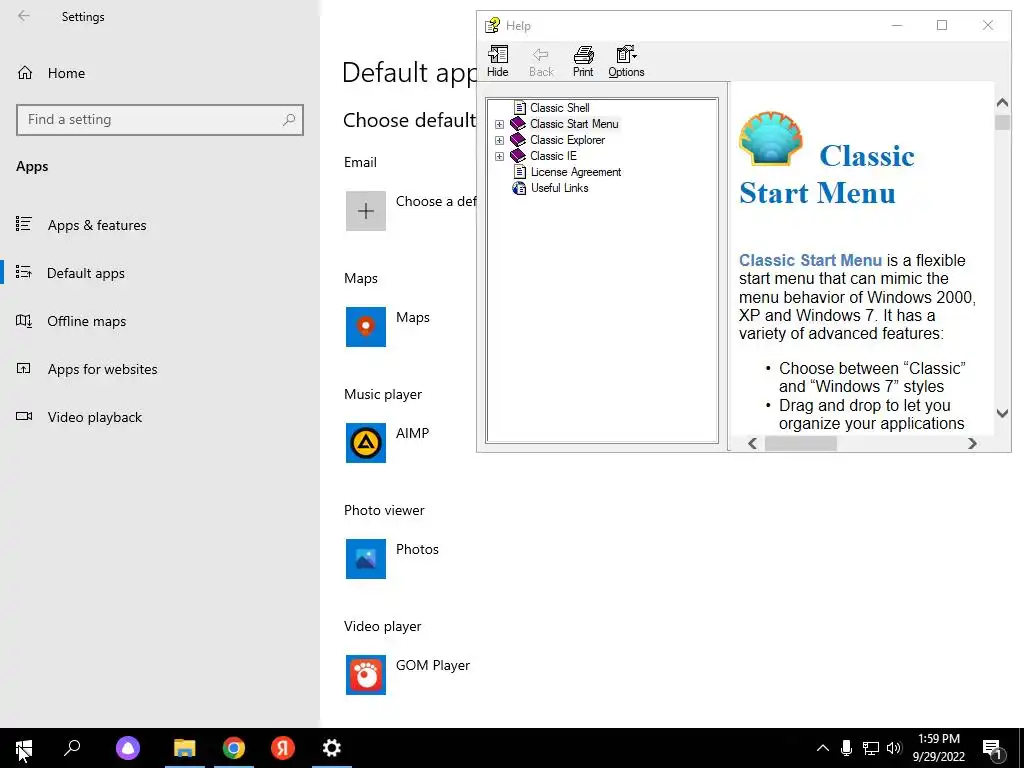1024x768 pixels.
Task: Click the search magnifier in Find a setting
Action: (x=289, y=120)
